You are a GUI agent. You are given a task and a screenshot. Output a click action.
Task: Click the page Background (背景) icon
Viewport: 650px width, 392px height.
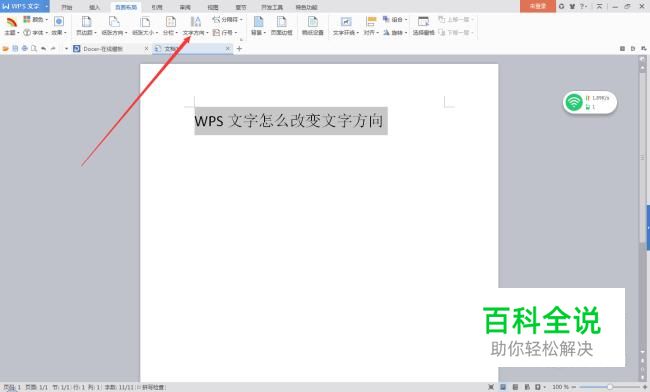[258, 22]
